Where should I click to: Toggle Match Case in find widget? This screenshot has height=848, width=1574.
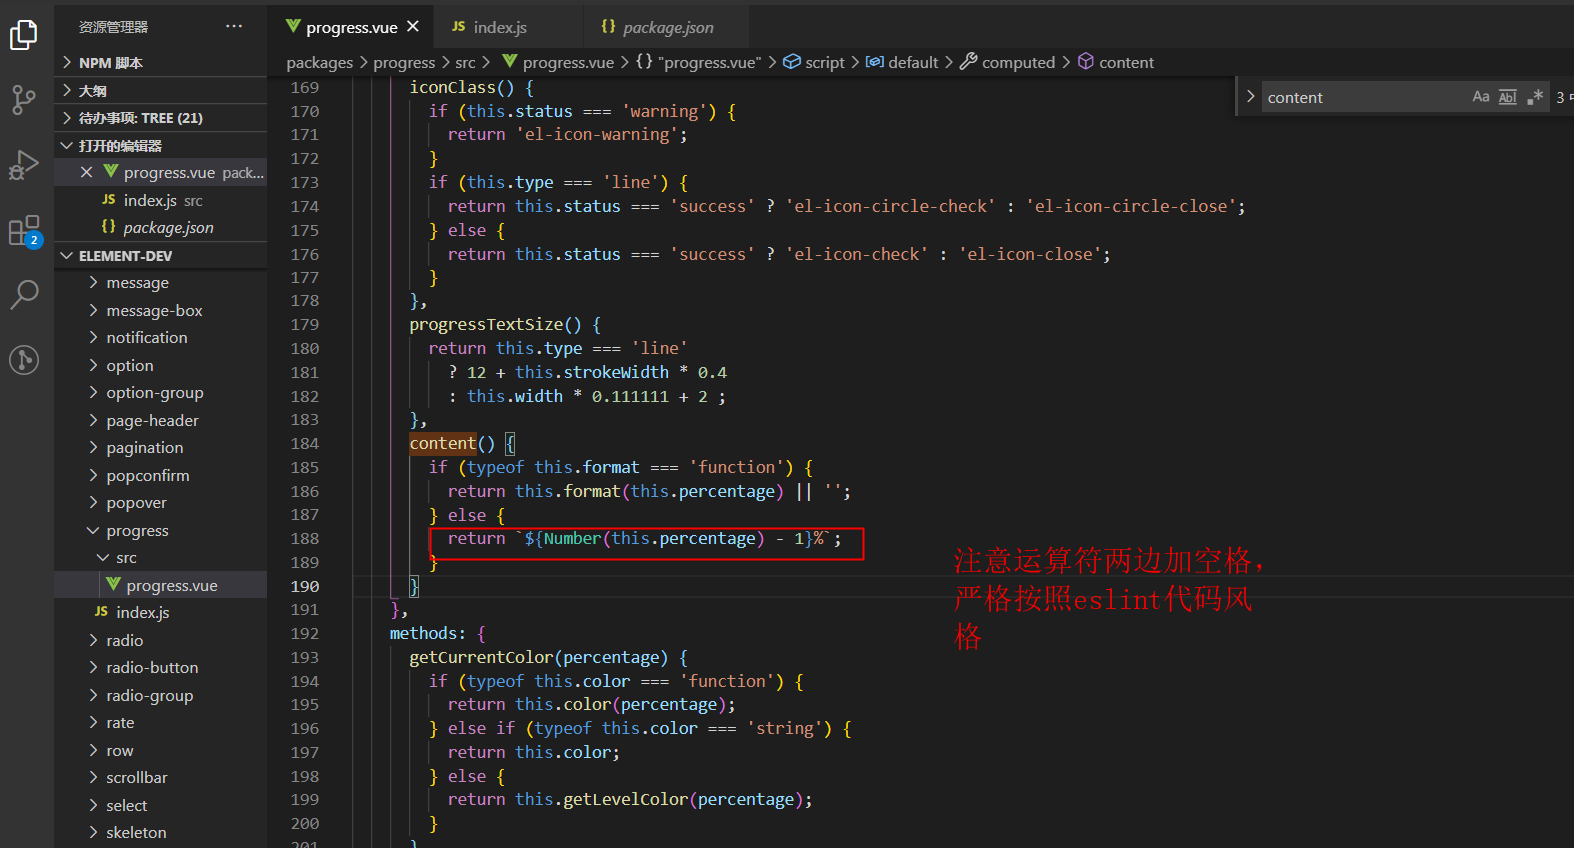click(x=1481, y=97)
